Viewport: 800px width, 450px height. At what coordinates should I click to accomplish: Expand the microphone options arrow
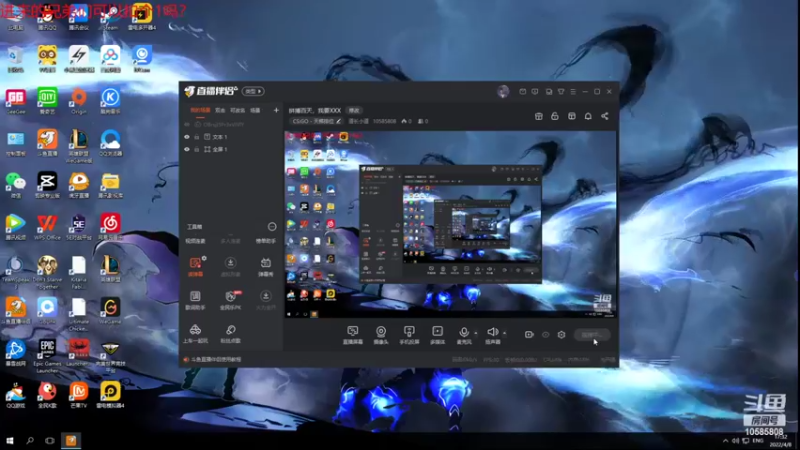476,333
